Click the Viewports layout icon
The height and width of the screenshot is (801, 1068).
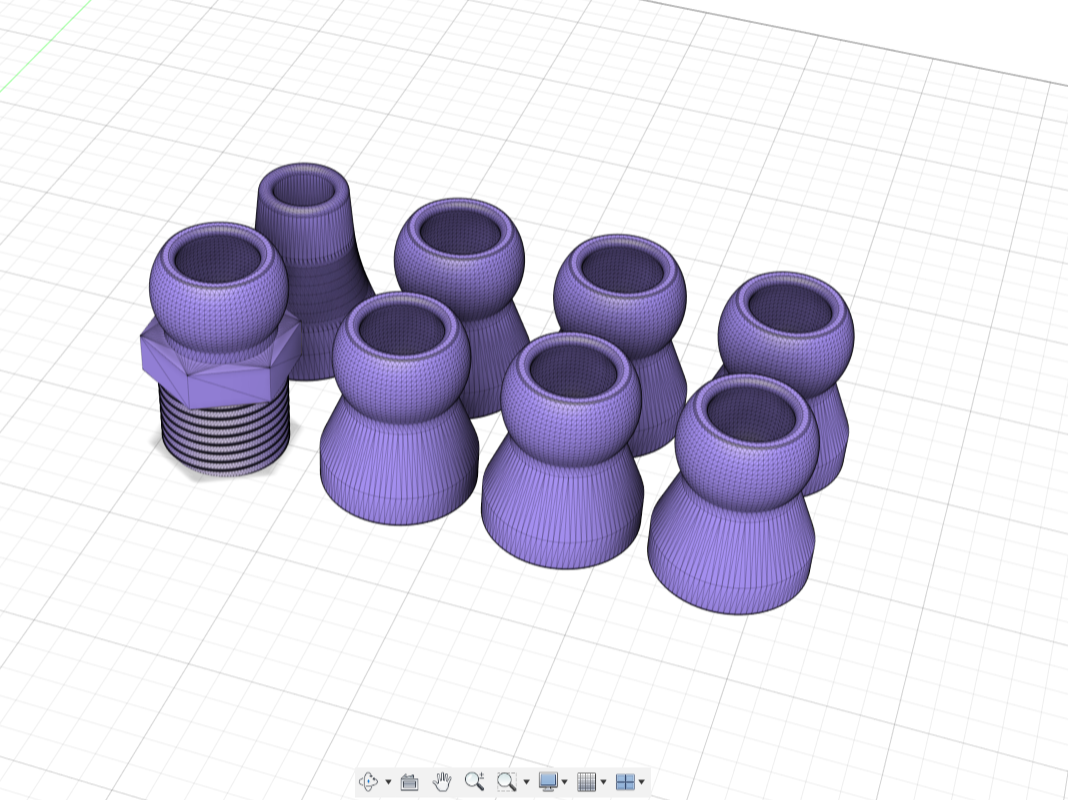(625, 781)
